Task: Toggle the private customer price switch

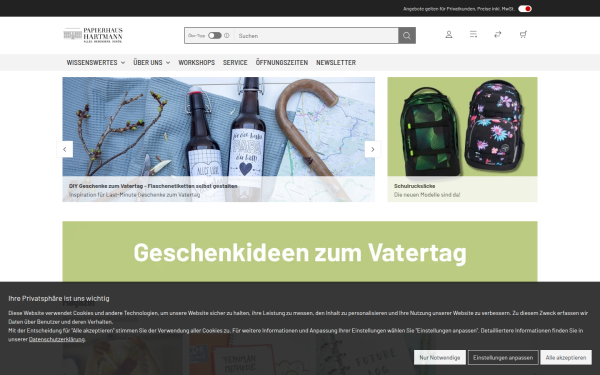Action: point(525,8)
